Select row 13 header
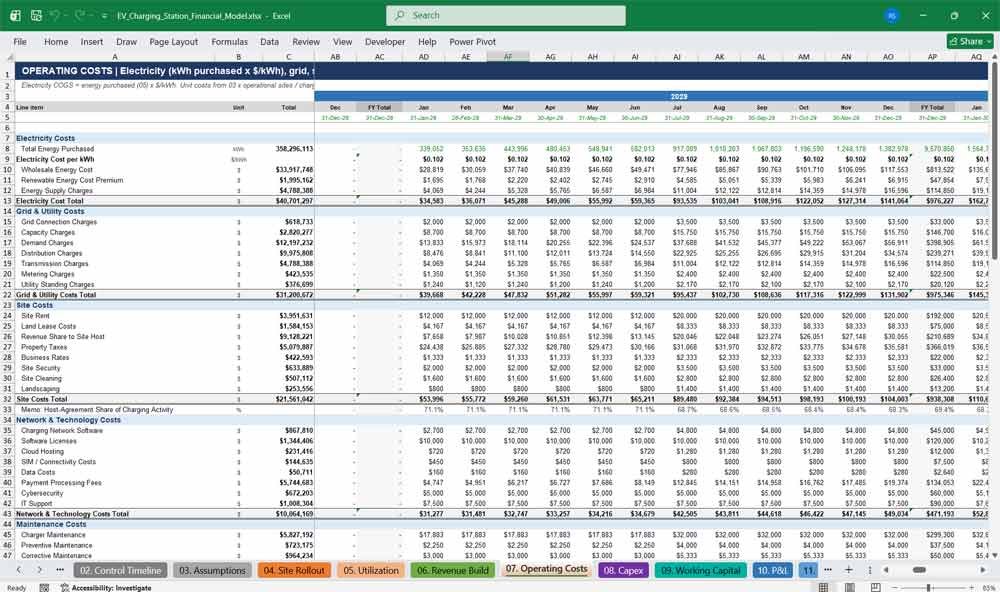This screenshot has height=592, width=1000. [x=7, y=201]
